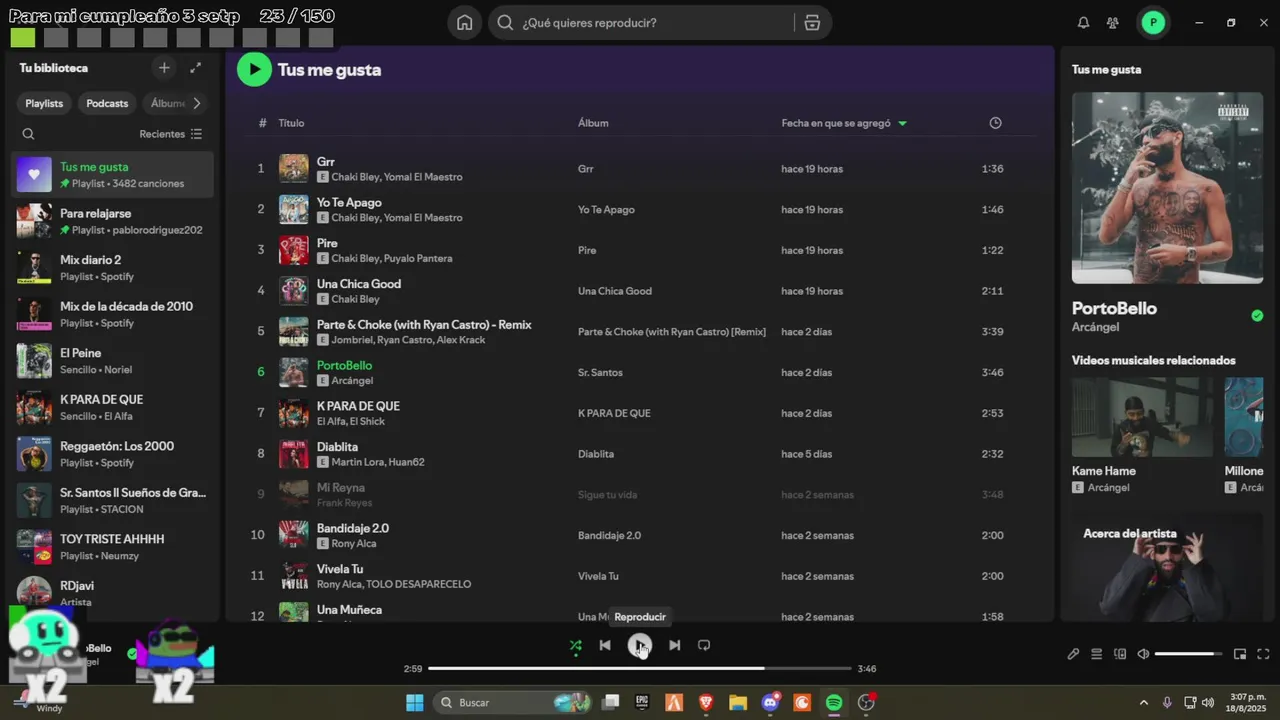Sort by the Título column header

[x=291, y=123]
